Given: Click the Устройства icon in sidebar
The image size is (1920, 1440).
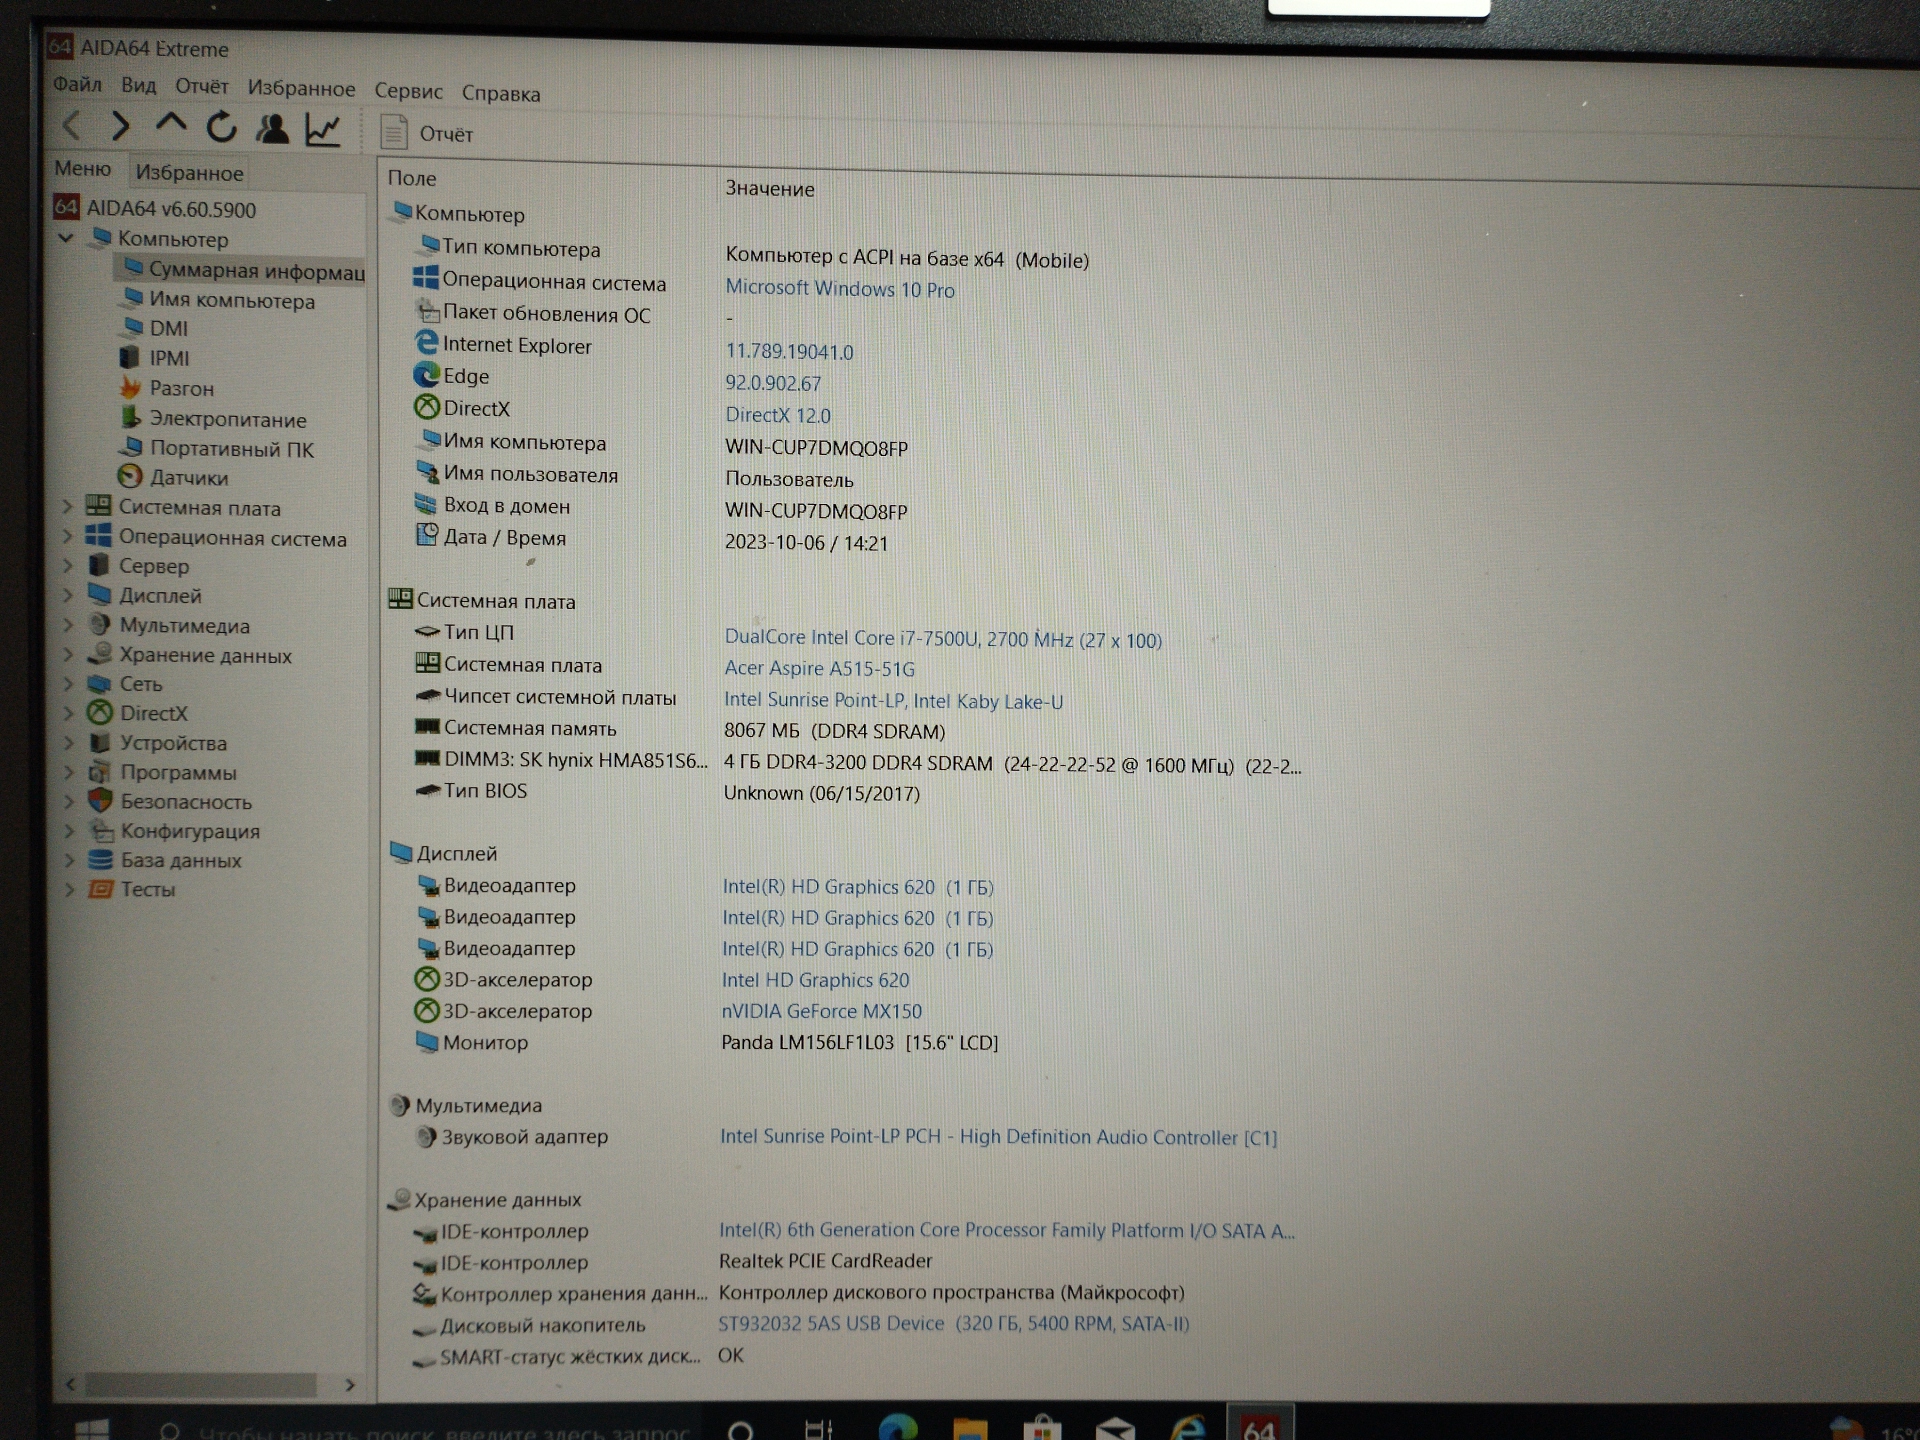Looking at the screenshot, I should (99, 742).
